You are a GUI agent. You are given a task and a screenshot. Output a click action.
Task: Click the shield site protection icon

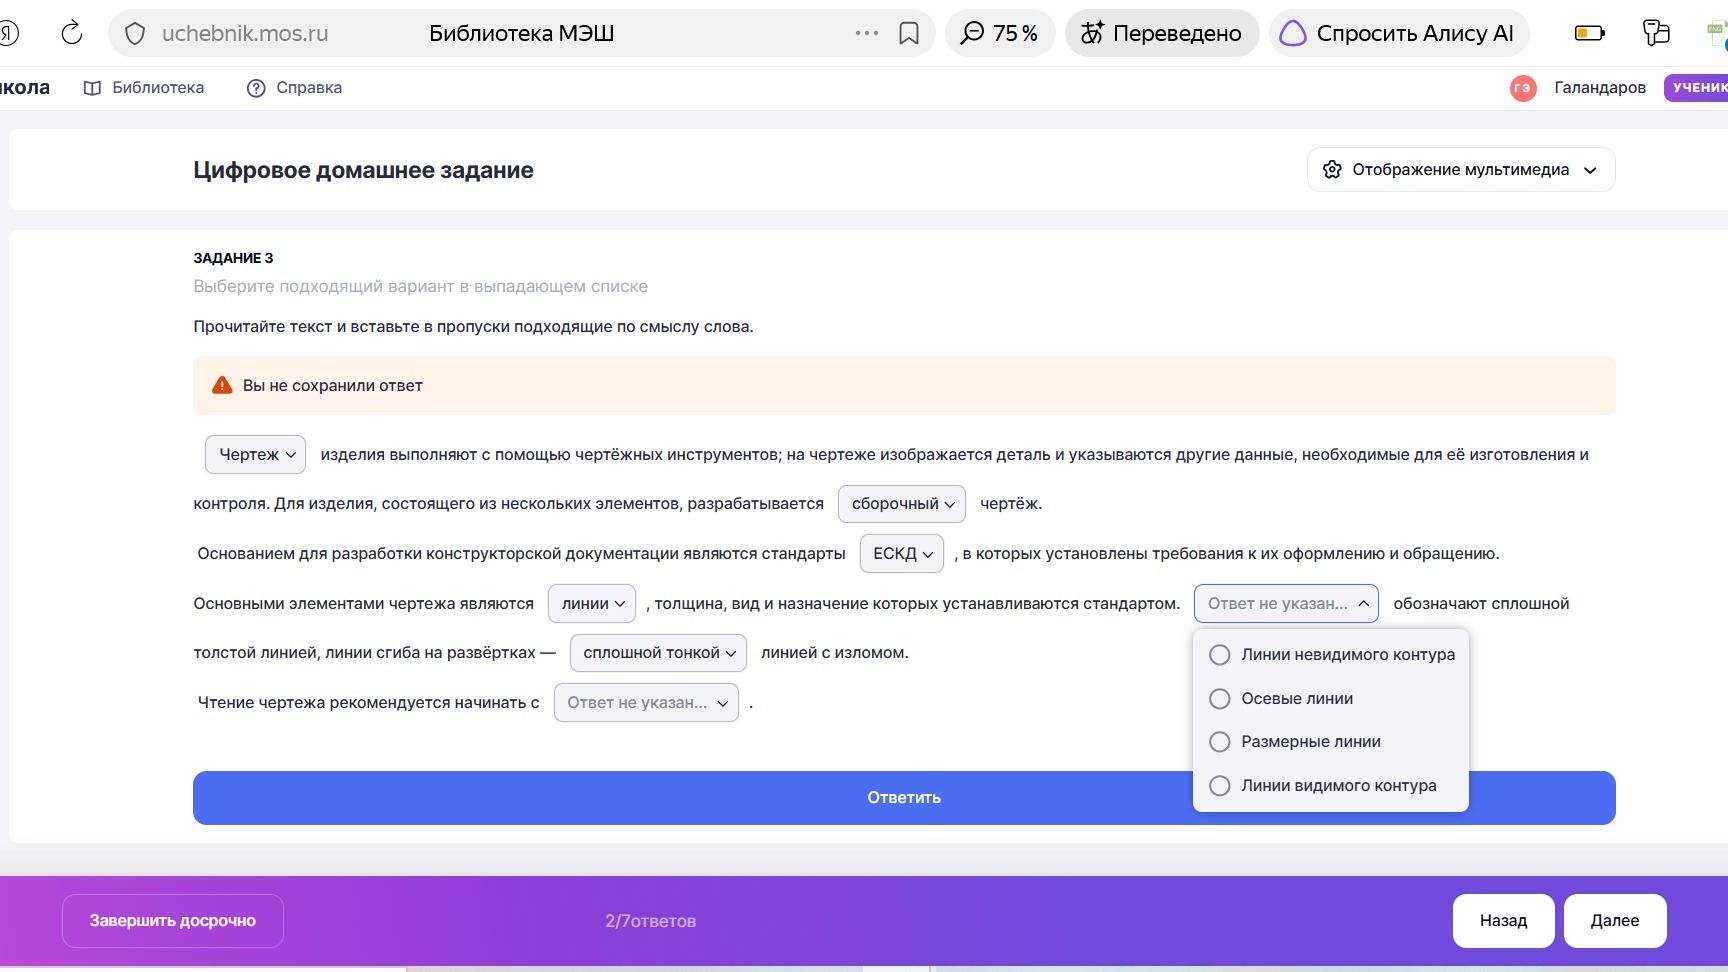tap(135, 34)
